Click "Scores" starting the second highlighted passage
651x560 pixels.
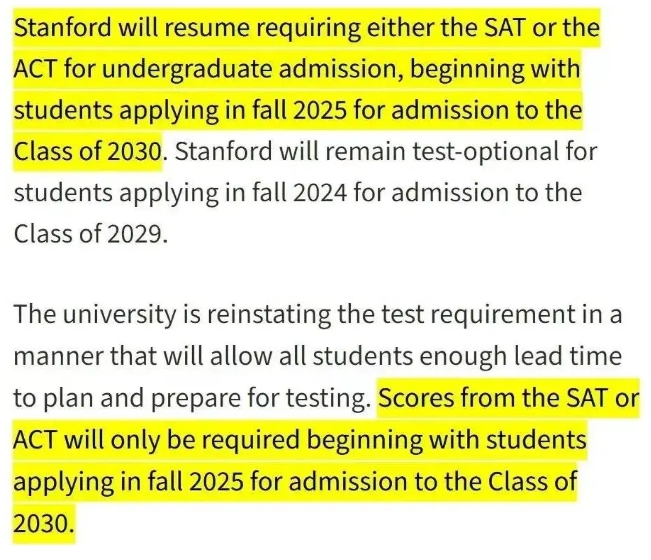pyautogui.click(x=416, y=397)
